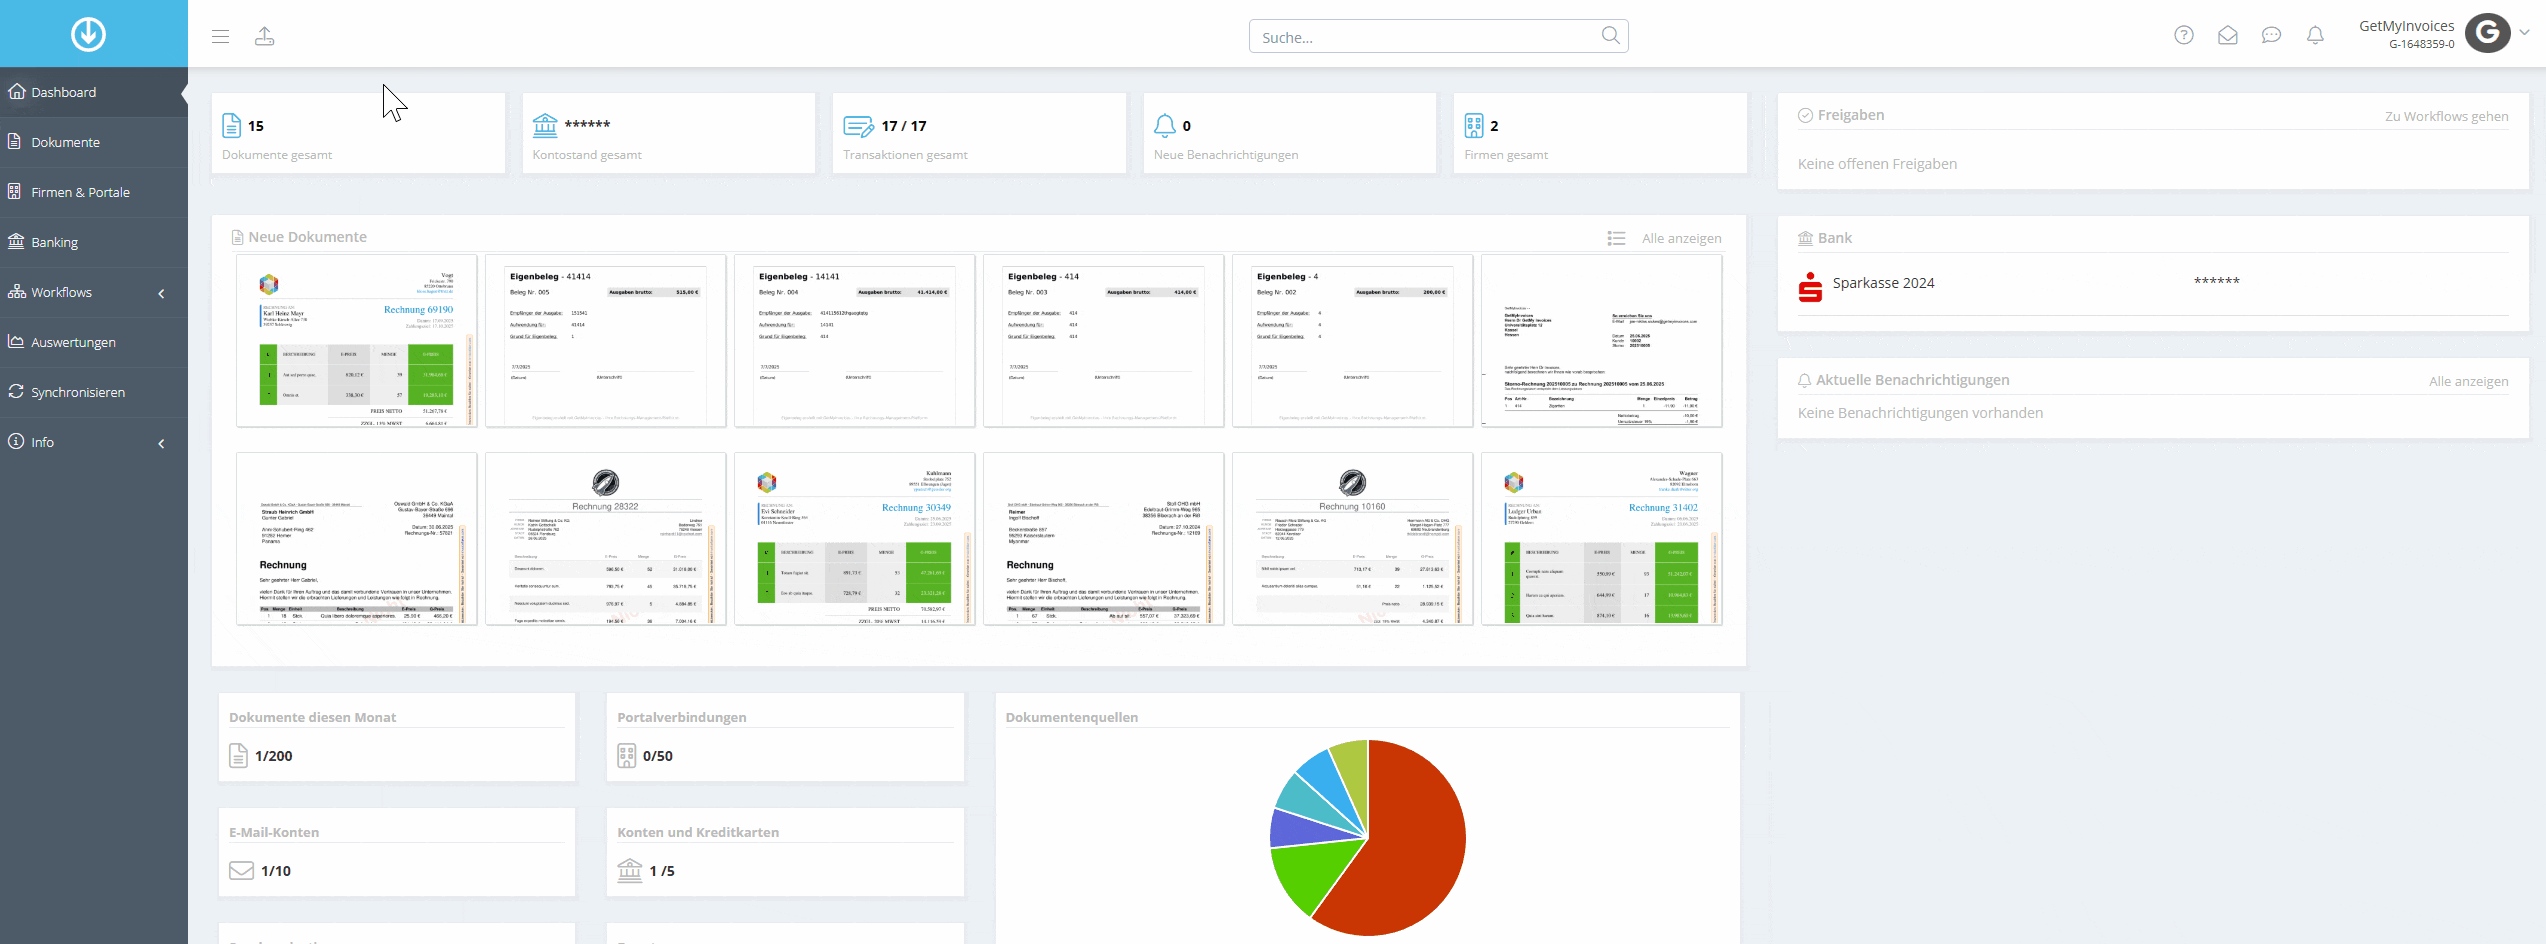Open Banking in sidebar
2546x944 pixels.
click(x=94, y=242)
